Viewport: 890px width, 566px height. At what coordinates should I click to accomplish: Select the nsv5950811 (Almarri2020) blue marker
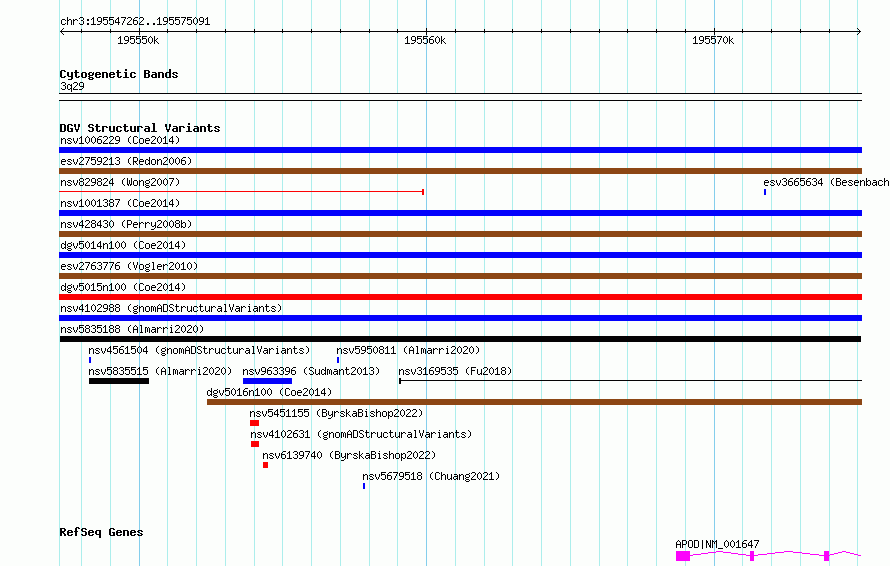point(338,360)
